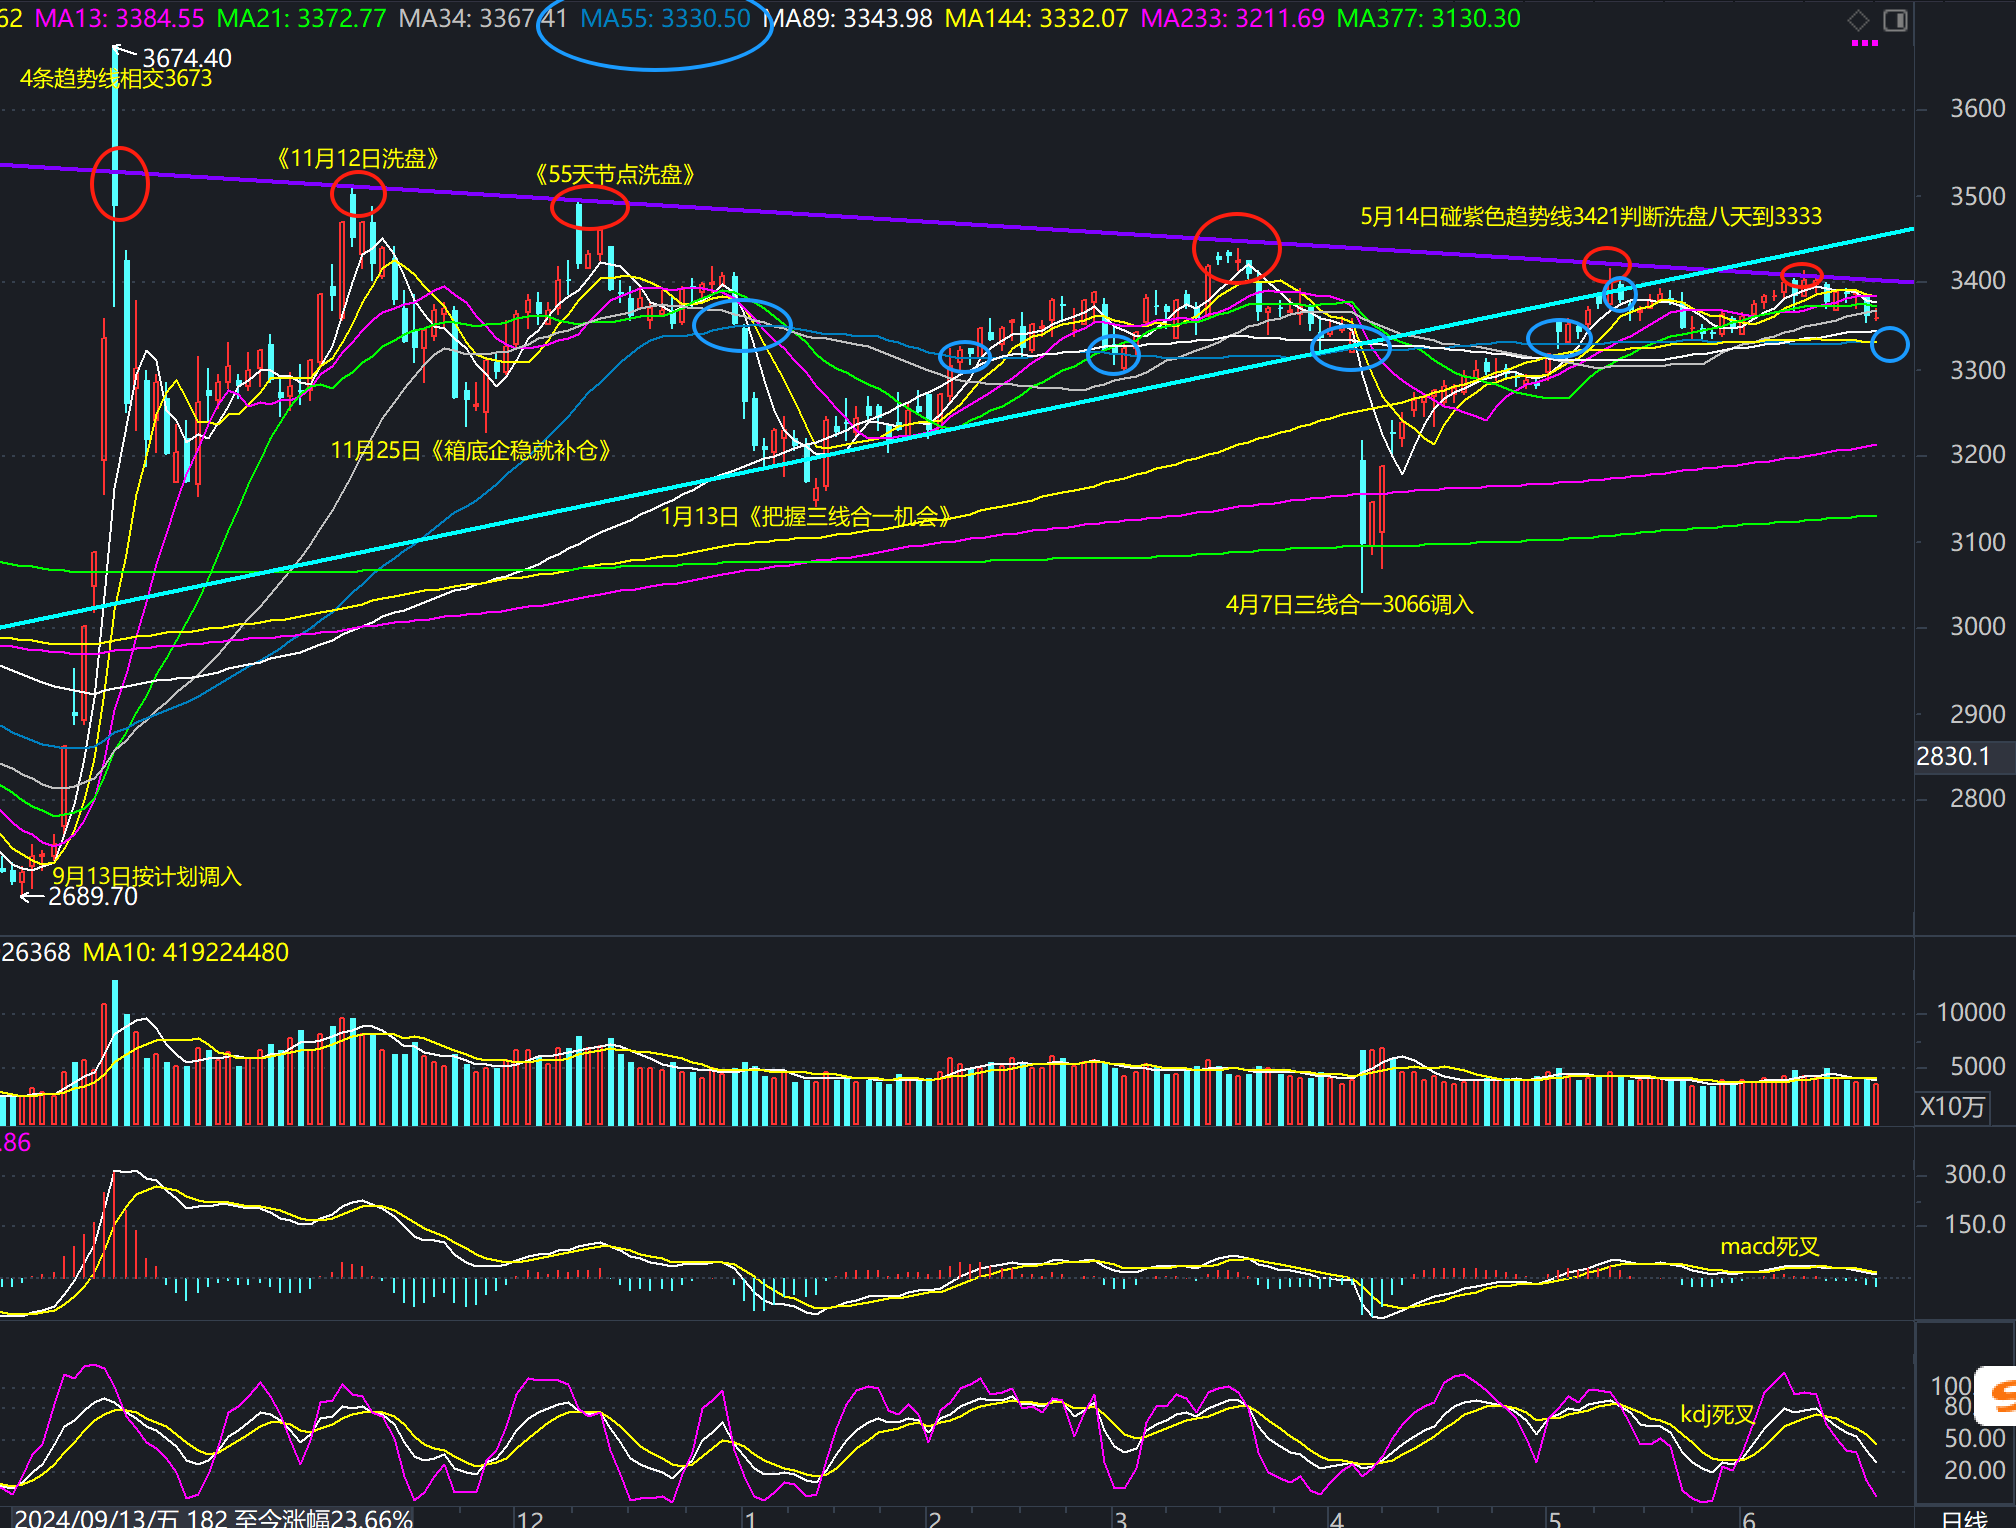The height and width of the screenshot is (1528, 2016).
Task: Click the 3300 price axis label
Action: pos(1977,370)
